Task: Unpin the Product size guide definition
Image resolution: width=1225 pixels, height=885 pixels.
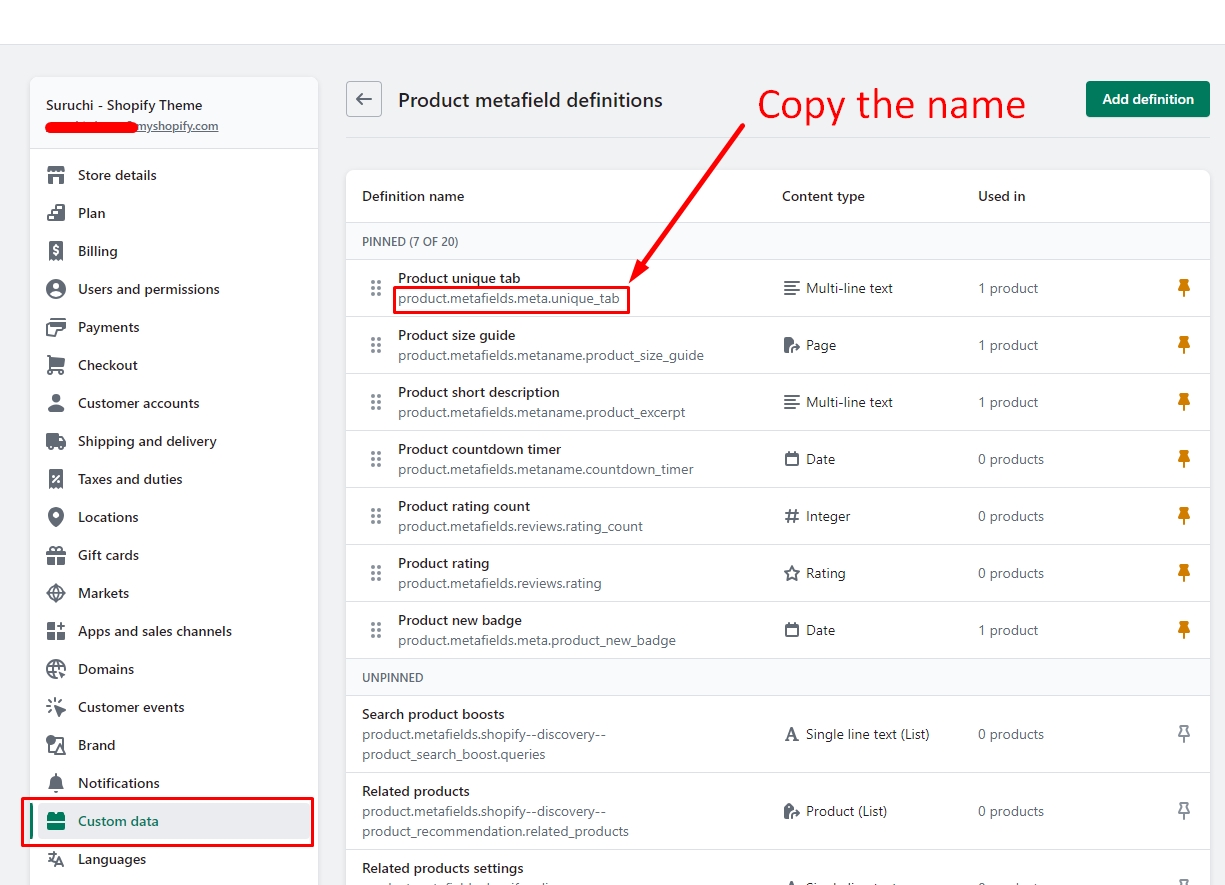Action: 1183,345
